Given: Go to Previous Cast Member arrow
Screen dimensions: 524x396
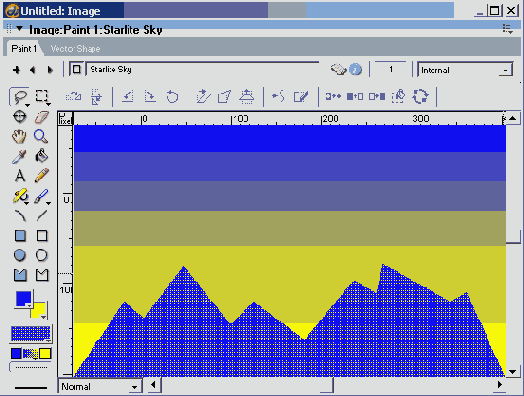Looking at the screenshot, I should (x=32, y=70).
